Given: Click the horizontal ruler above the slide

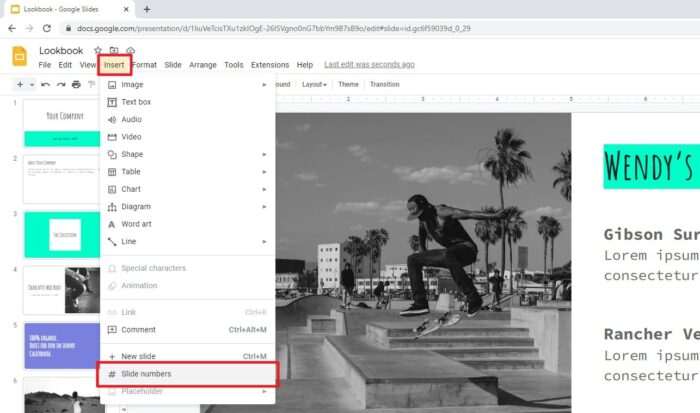Looking at the screenshot, I should (488, 99).
